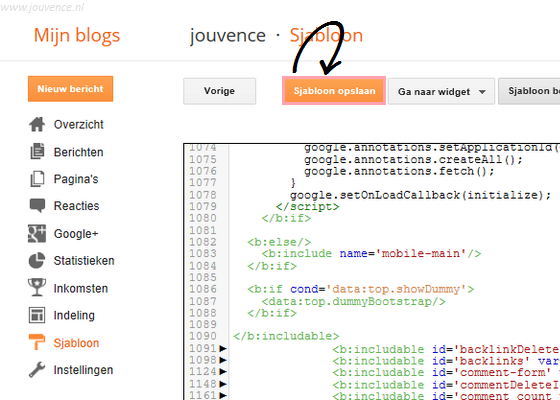Click the </b:if> tag on line 1080
The width and height of the screenshot is (560, 400).
click(x=286, y=218)
